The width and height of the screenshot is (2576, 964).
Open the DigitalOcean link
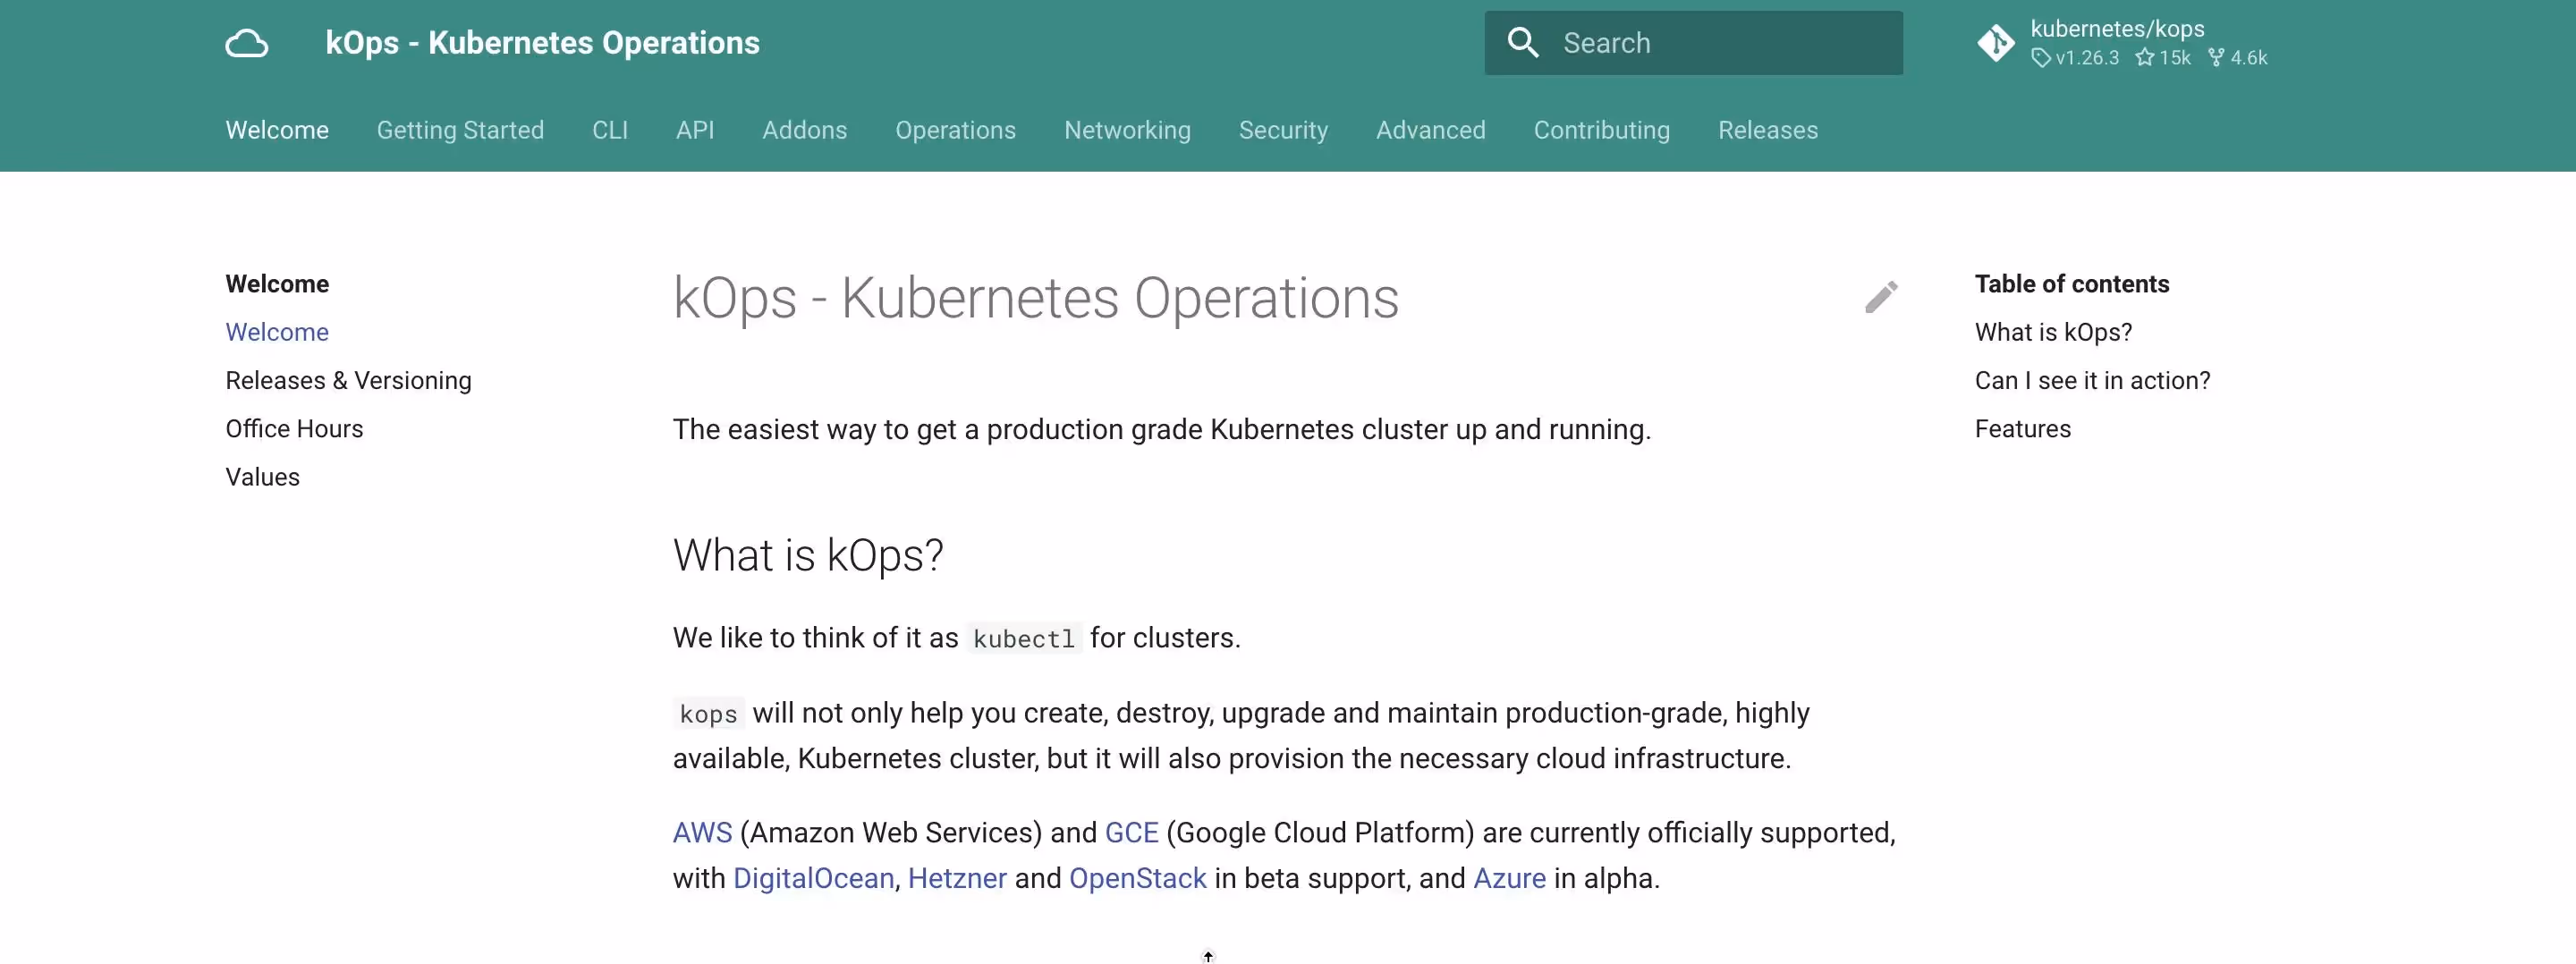[x=812, y=878]
